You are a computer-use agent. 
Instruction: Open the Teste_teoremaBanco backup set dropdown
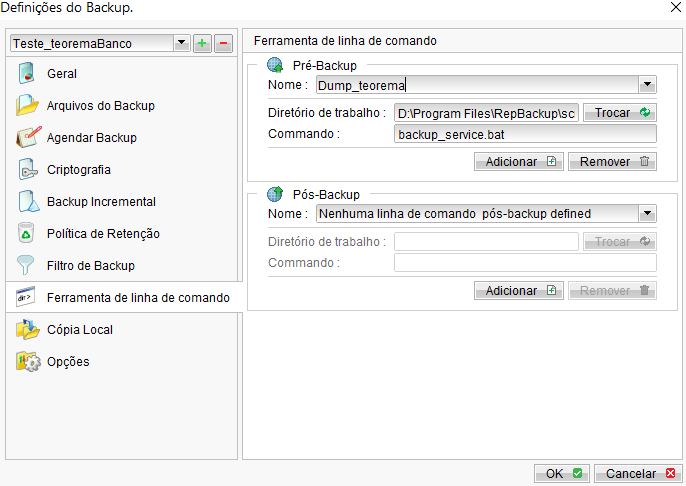click(x=182, y=43)
